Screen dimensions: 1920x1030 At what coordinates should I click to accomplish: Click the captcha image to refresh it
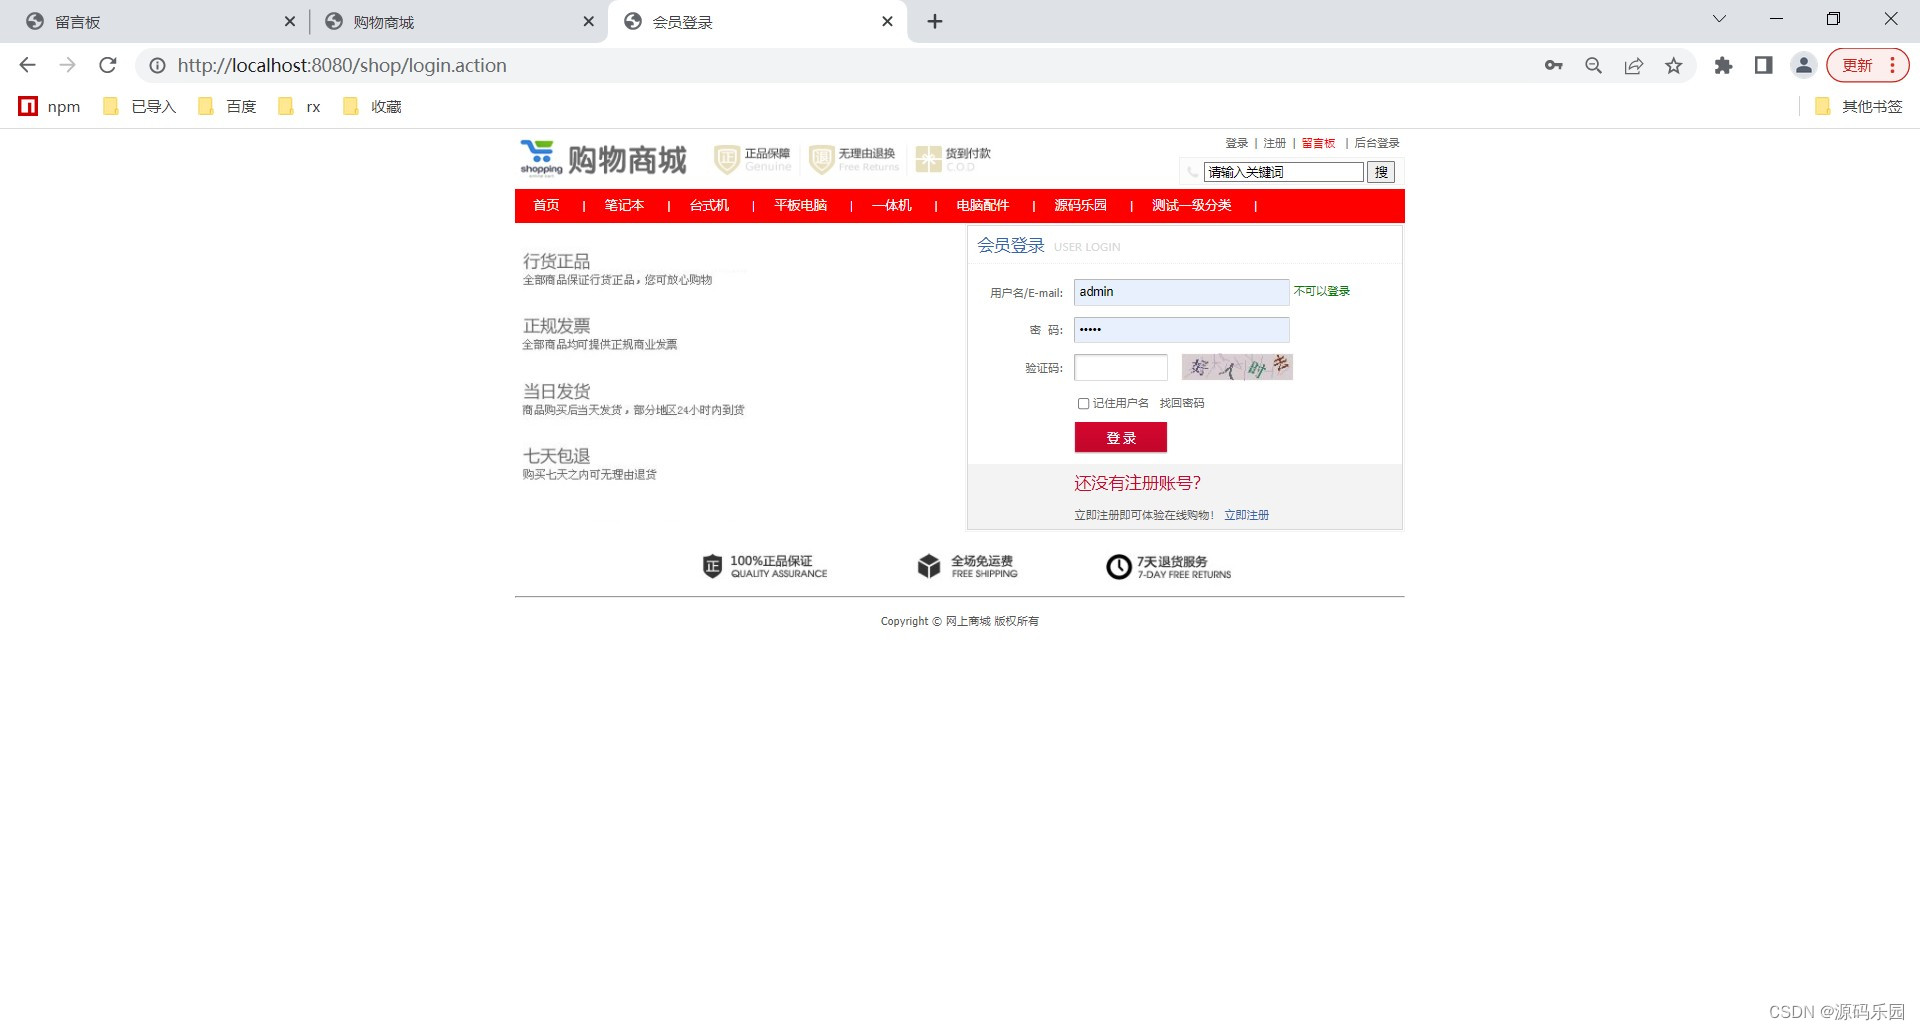click(1236, 367)
